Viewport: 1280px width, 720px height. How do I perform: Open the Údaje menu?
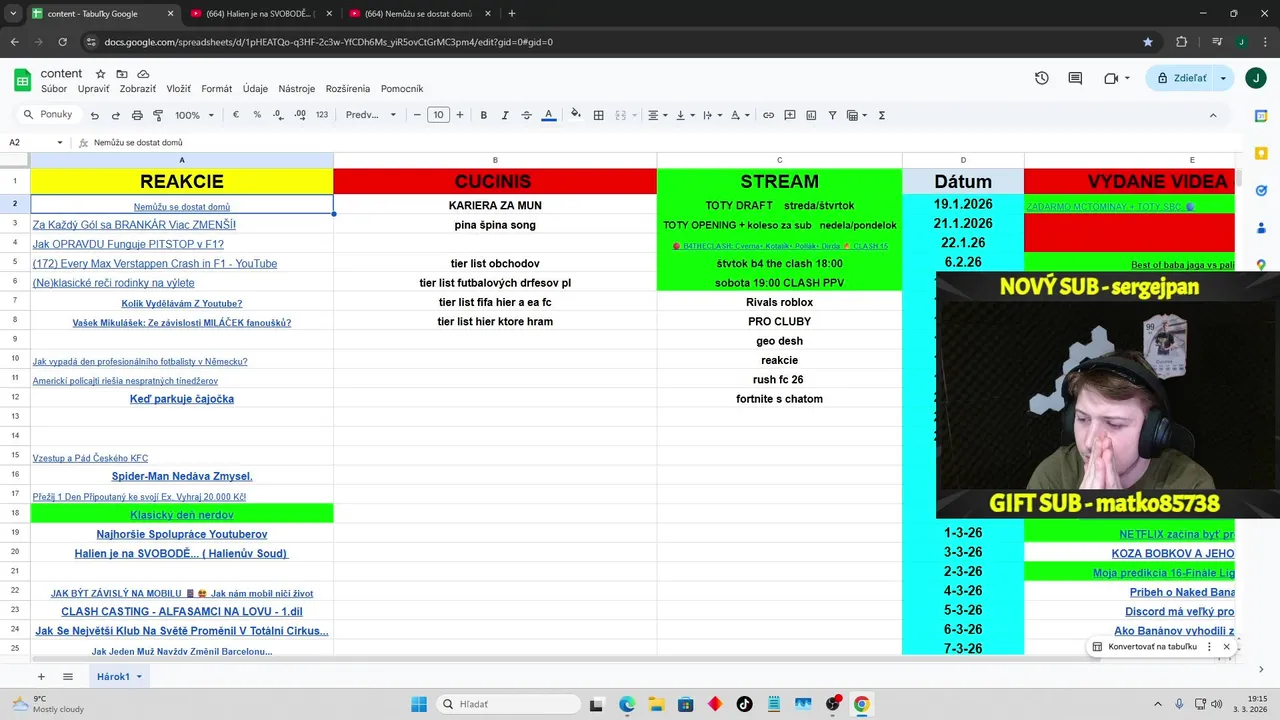255,89
